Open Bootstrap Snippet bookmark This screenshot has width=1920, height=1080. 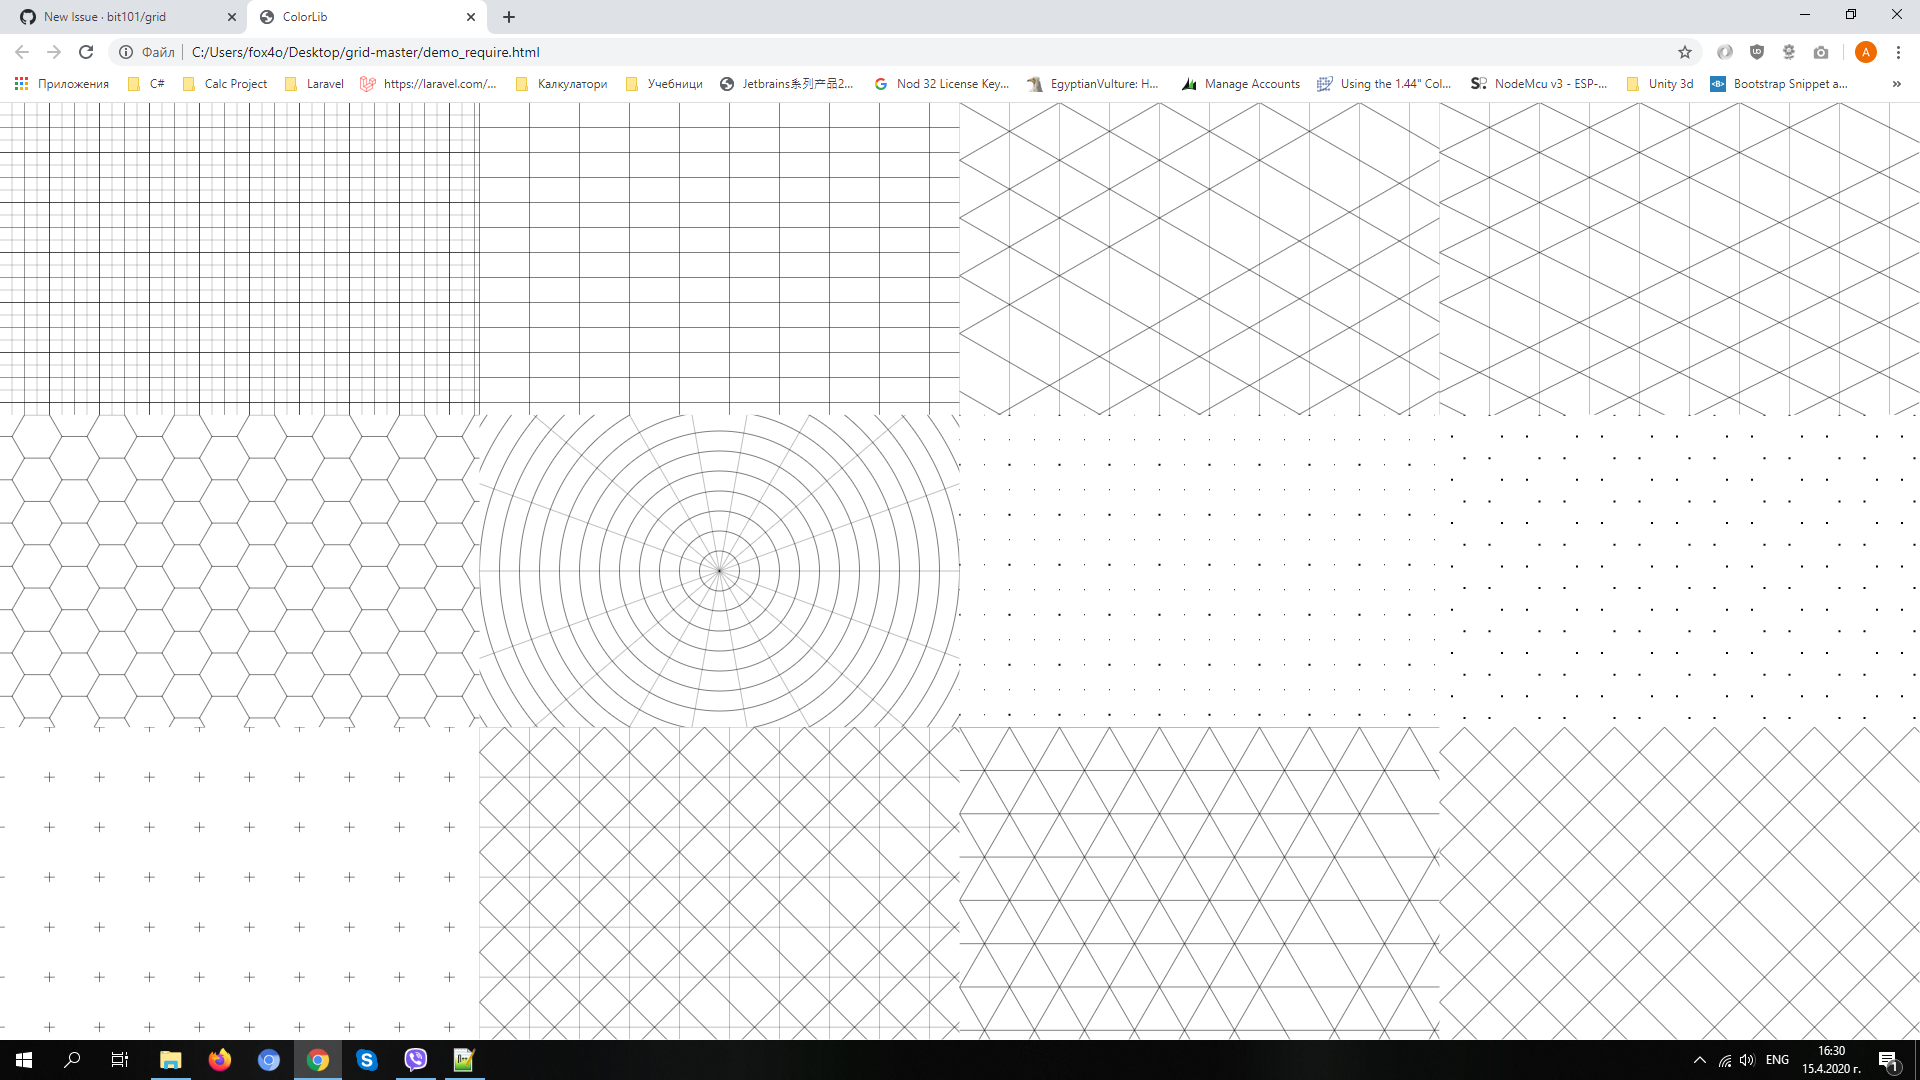[x=1779, y=84]
